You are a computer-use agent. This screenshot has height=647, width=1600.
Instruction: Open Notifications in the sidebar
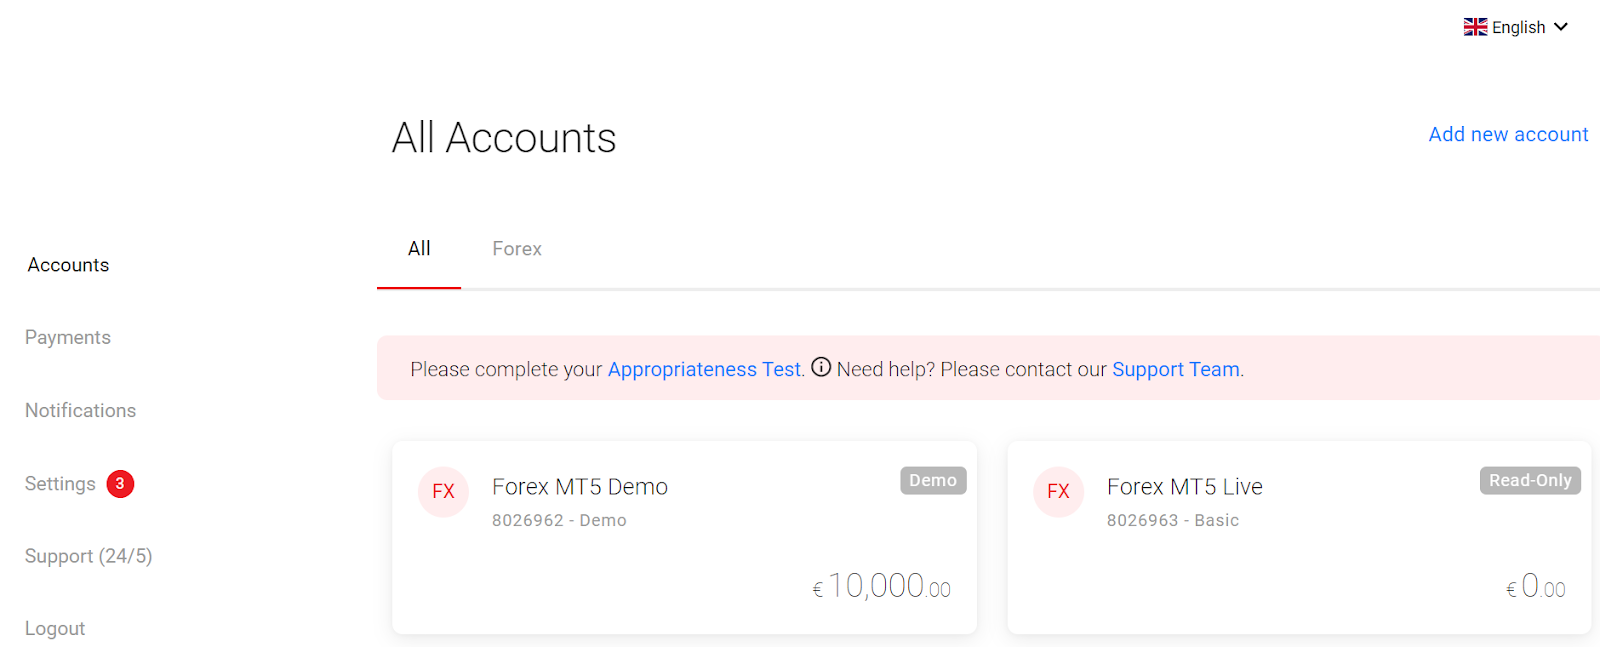[80, 411]
